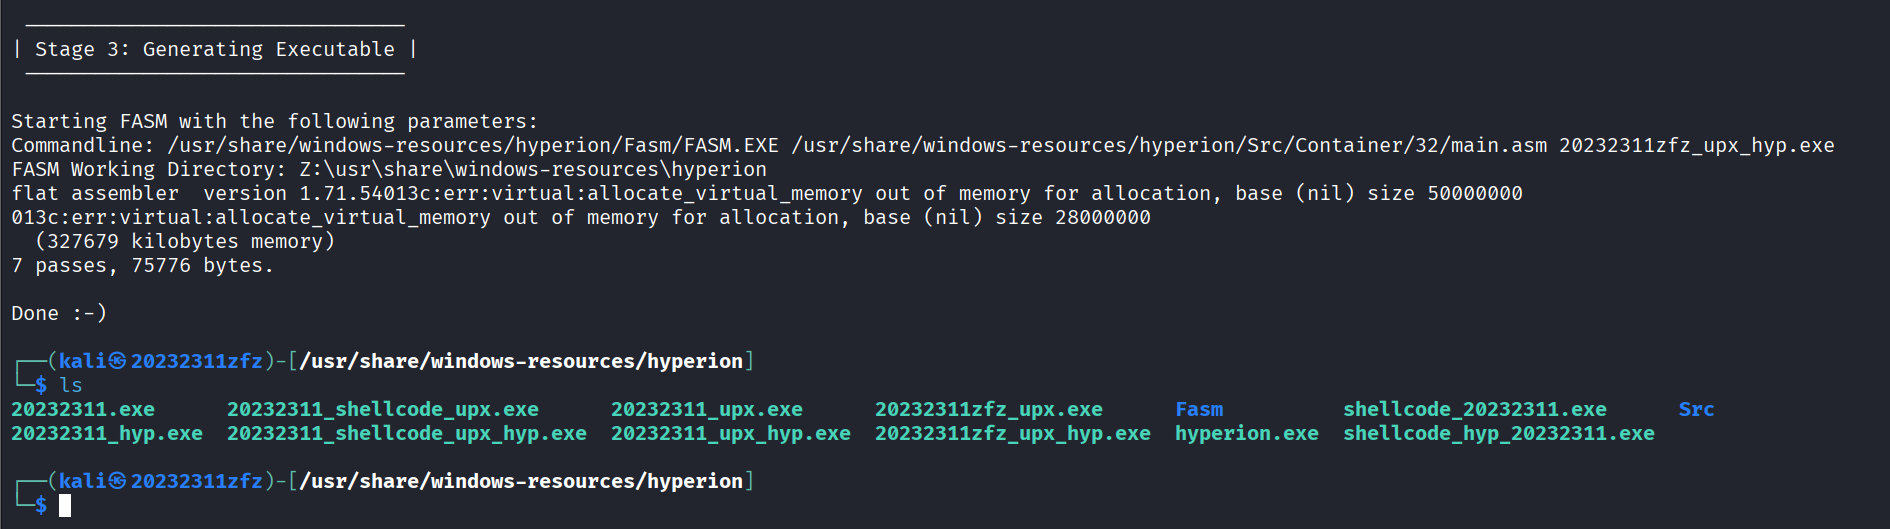Click 20232311_shellcode_upx.exe file name

pyautogui.click(x=383, y=409)
